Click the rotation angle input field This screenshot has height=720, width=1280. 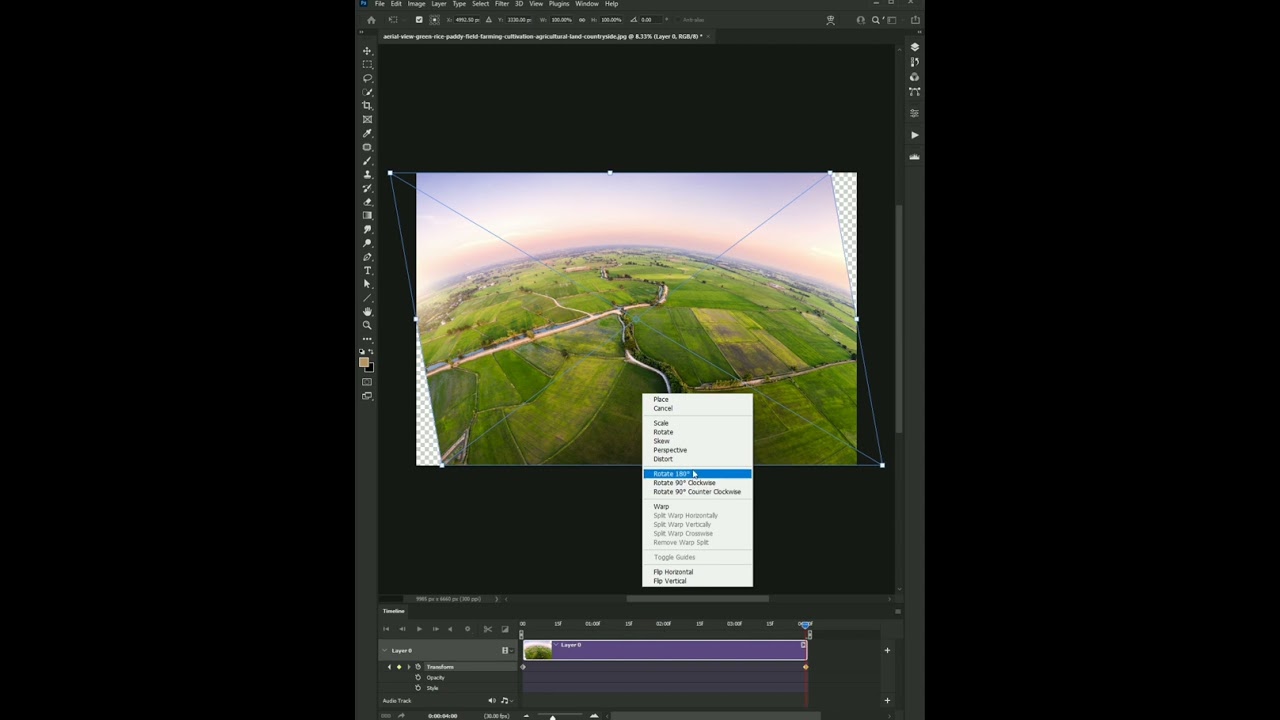[651, 19]
